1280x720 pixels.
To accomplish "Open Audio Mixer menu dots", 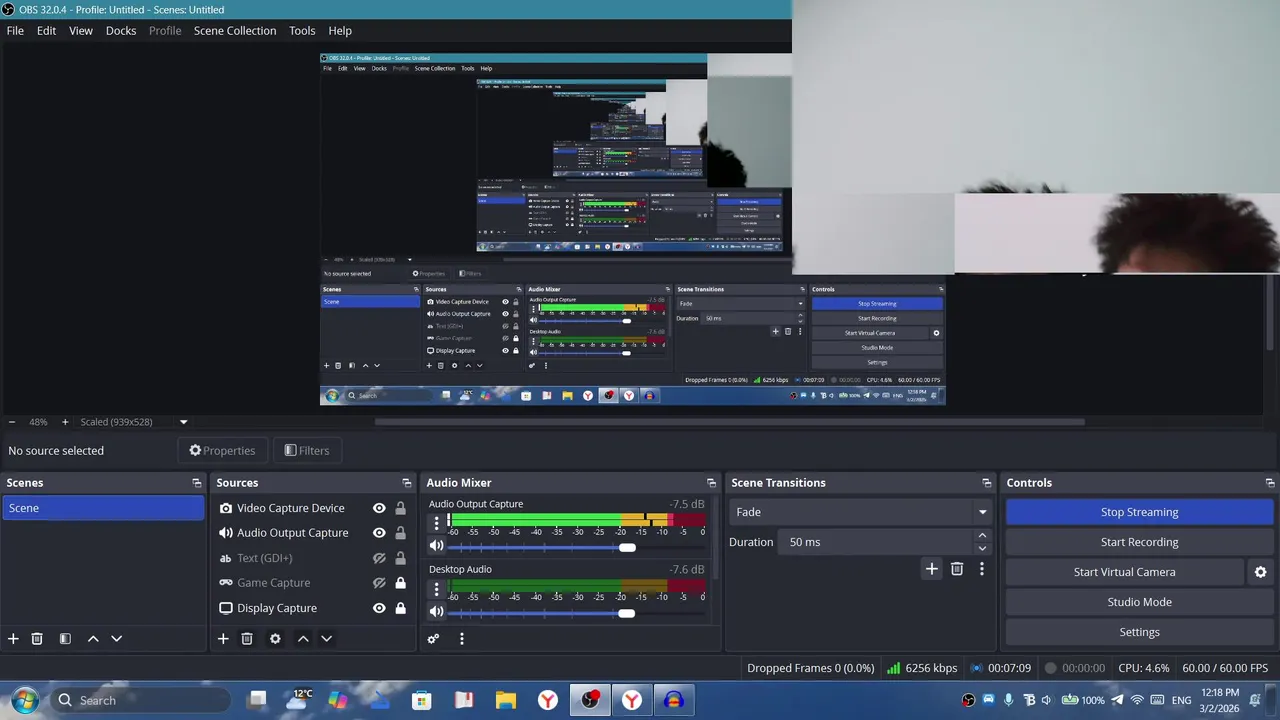I will coord(461,639).
